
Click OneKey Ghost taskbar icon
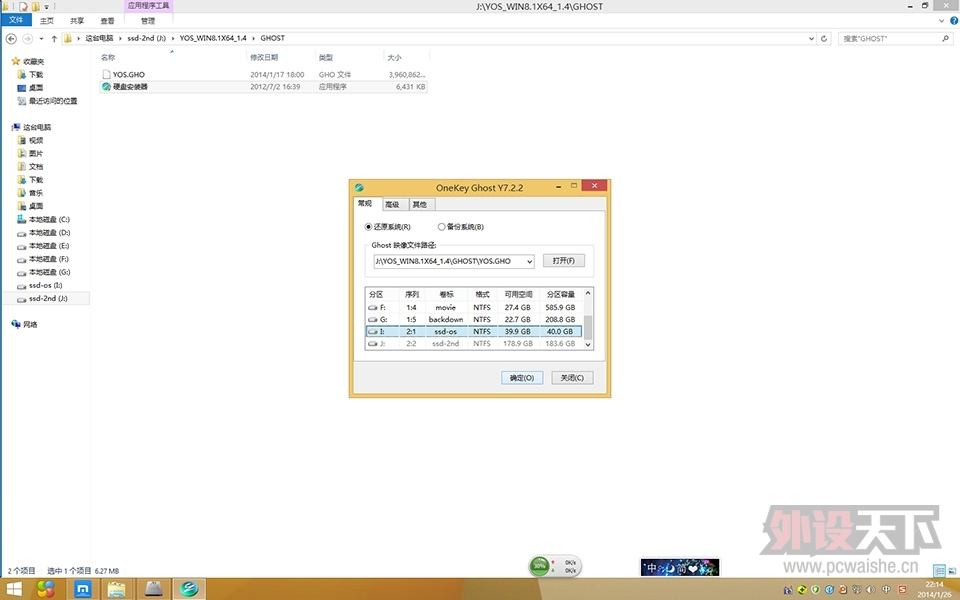[x=189, y=589]
